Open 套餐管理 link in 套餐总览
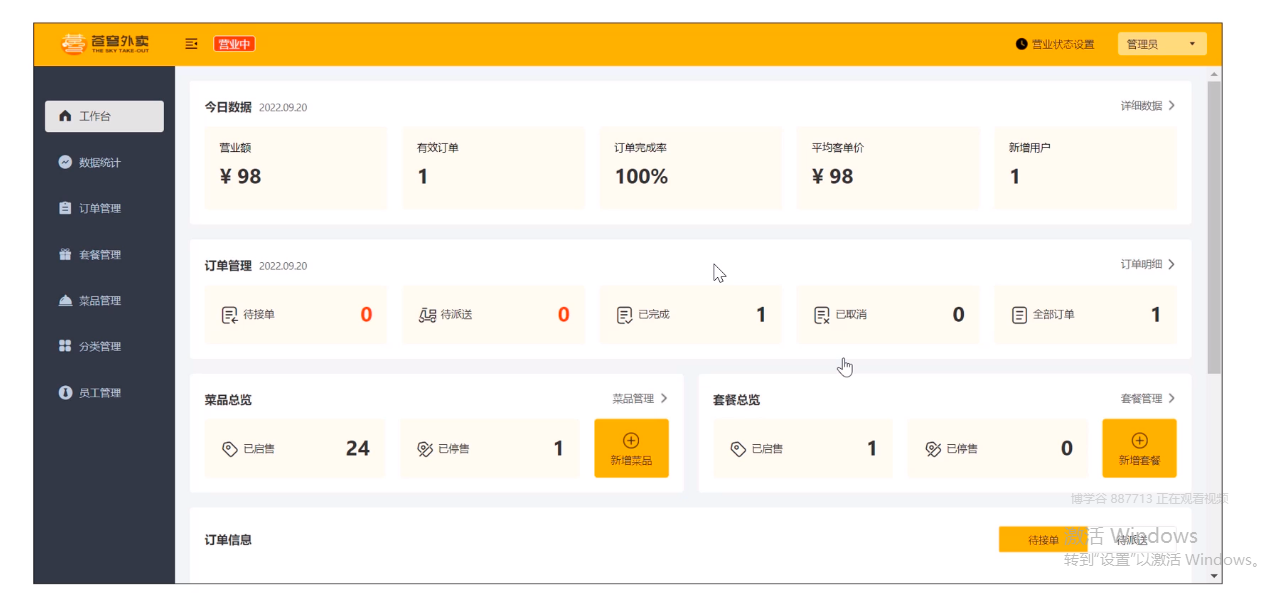This screenshot has height=594, width=1267. (1147, 398)
